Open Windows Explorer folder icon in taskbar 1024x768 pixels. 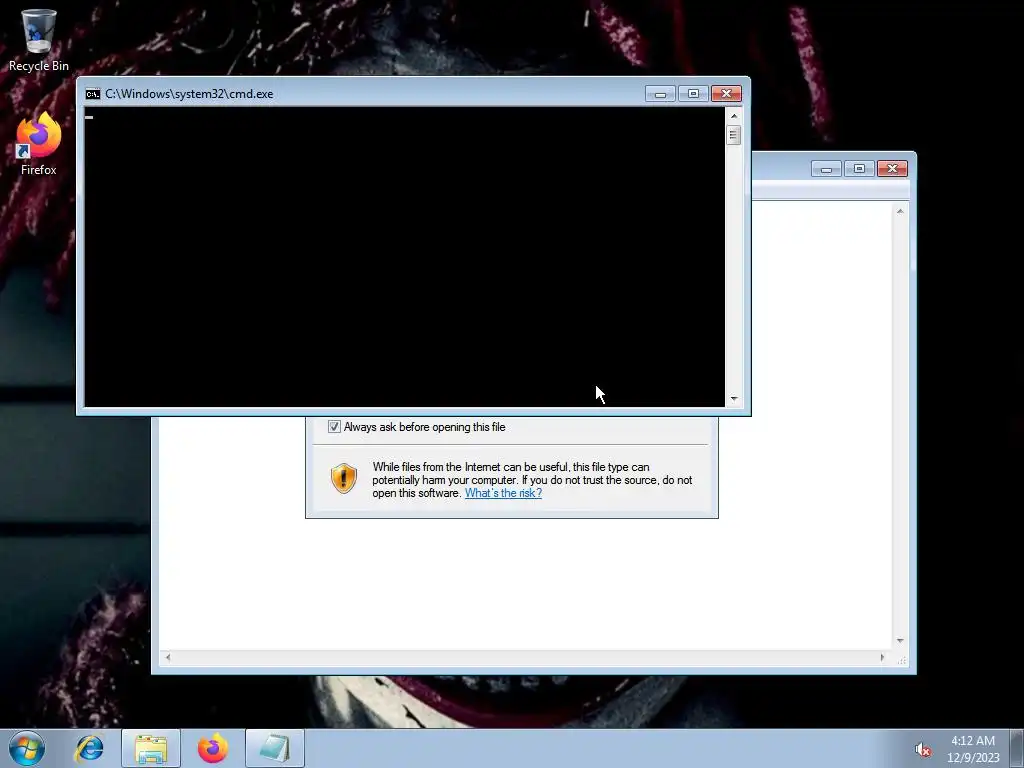click(x=151, y=748)
